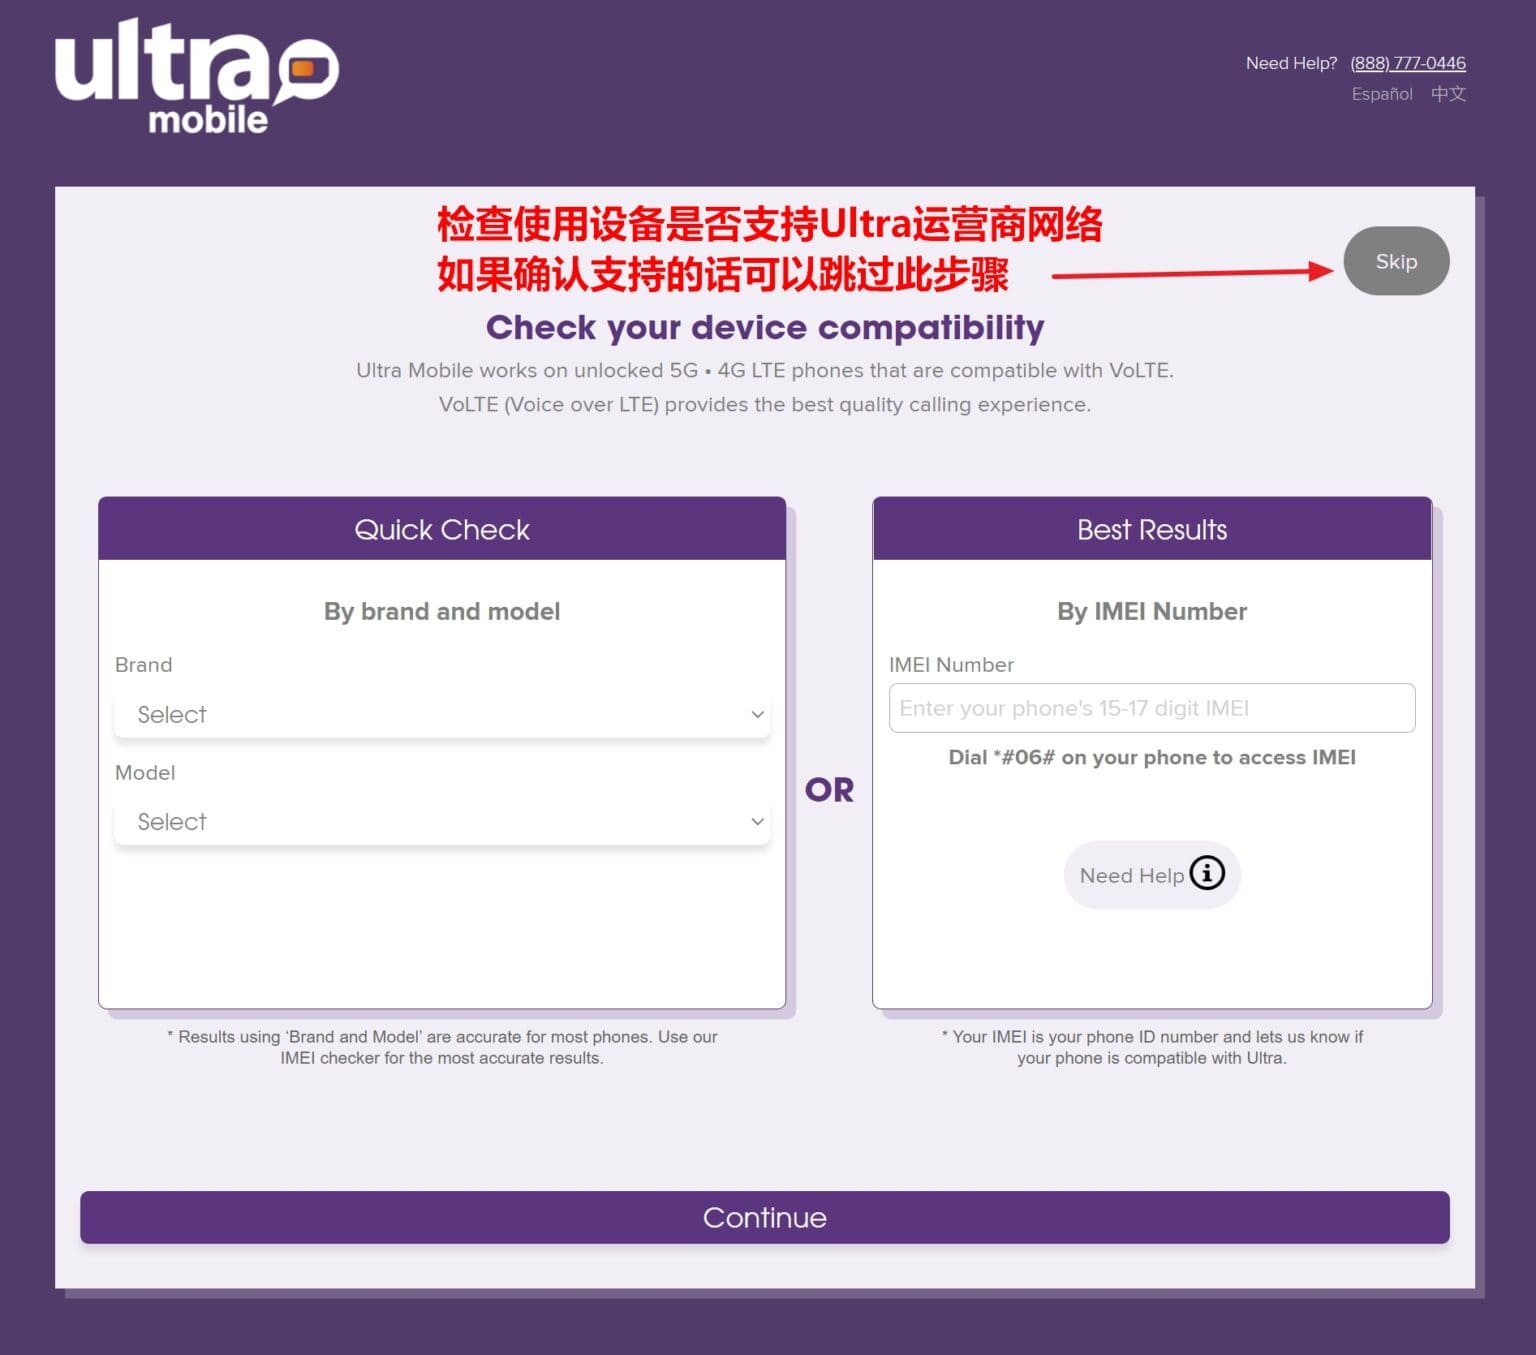Click the 'Need Help?' header text
Screen dimensions: 1536x1355
tap(1291, 63)
